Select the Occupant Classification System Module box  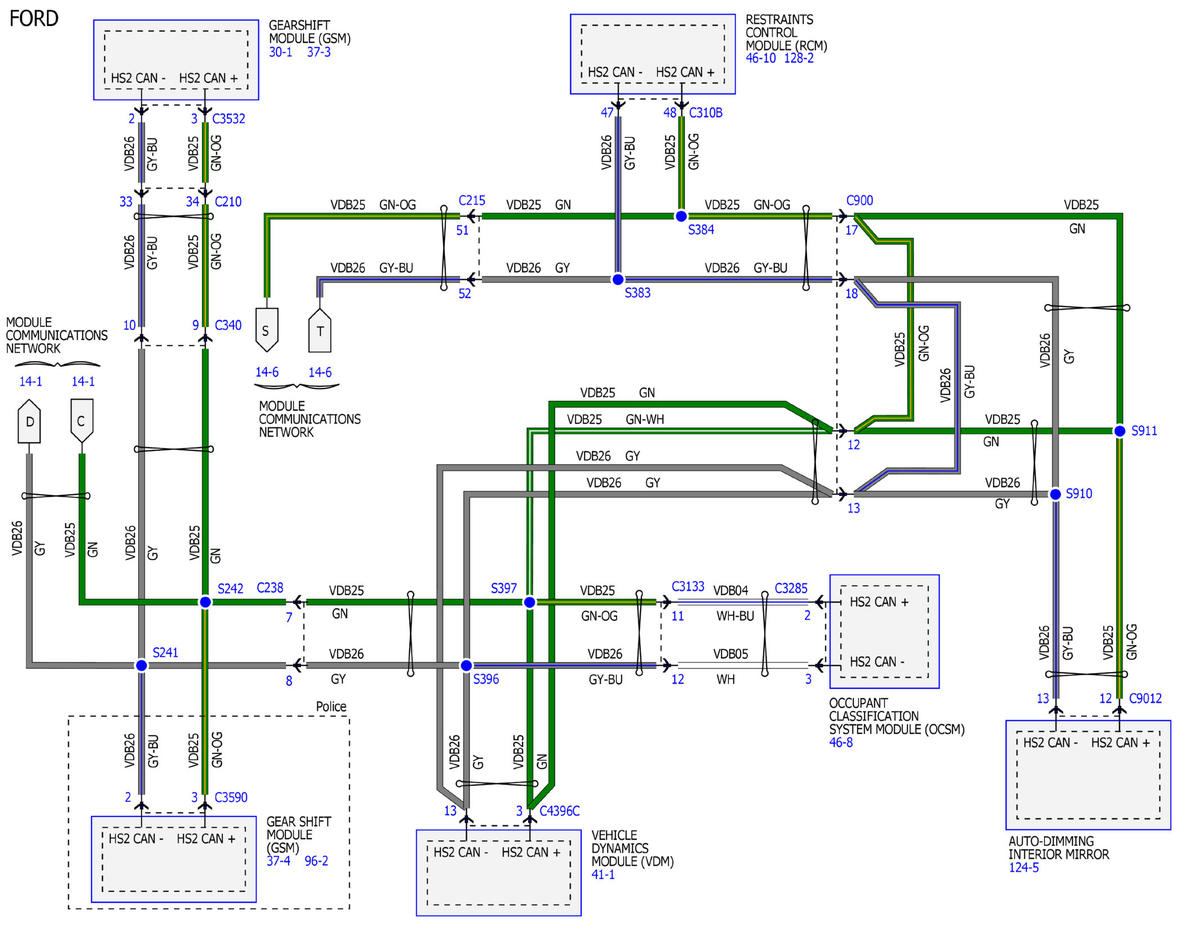(x=885, y=631)
